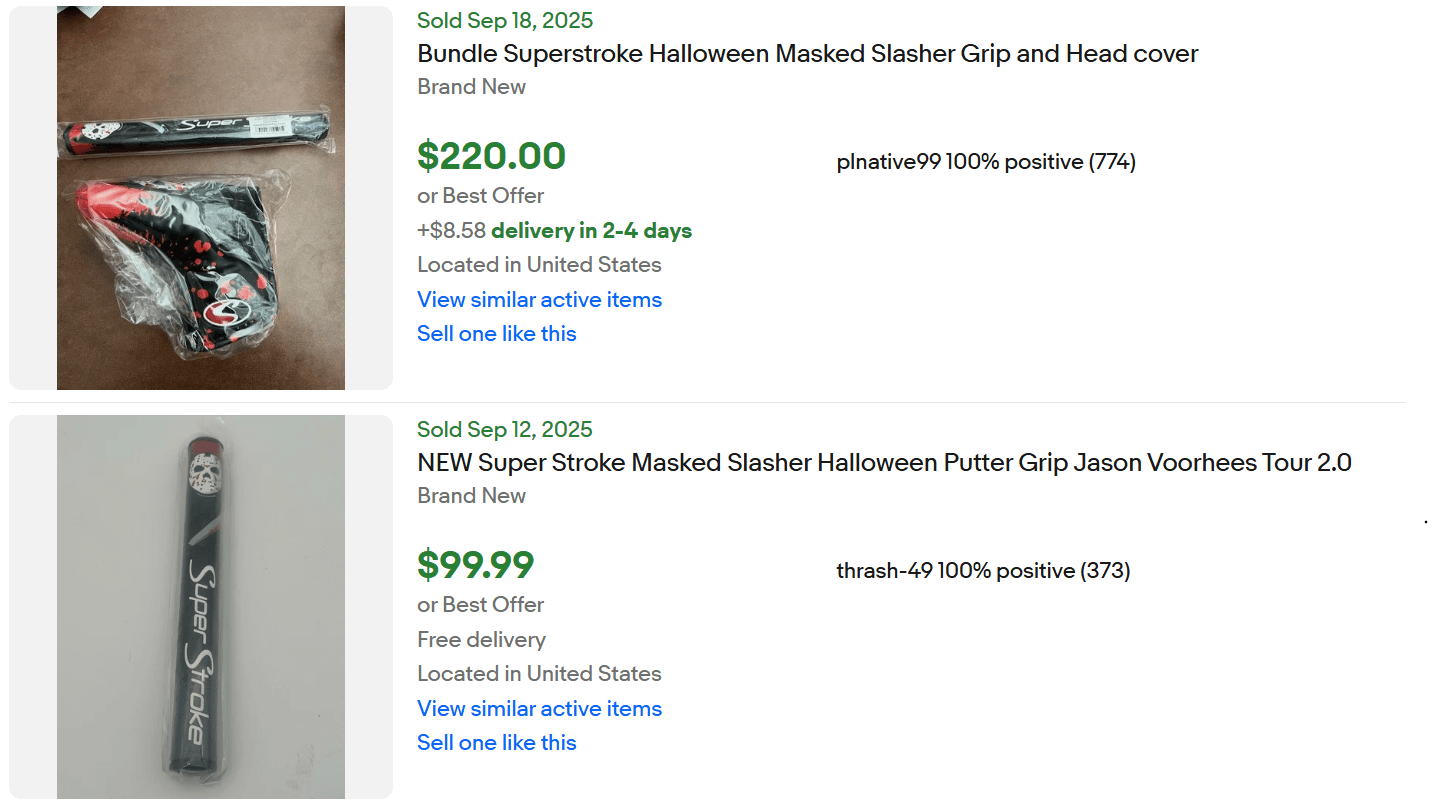This screenshot has height=810, width=1440.
Task: Click 'or Best Offer' under $220.00
Action: [480, 196]
